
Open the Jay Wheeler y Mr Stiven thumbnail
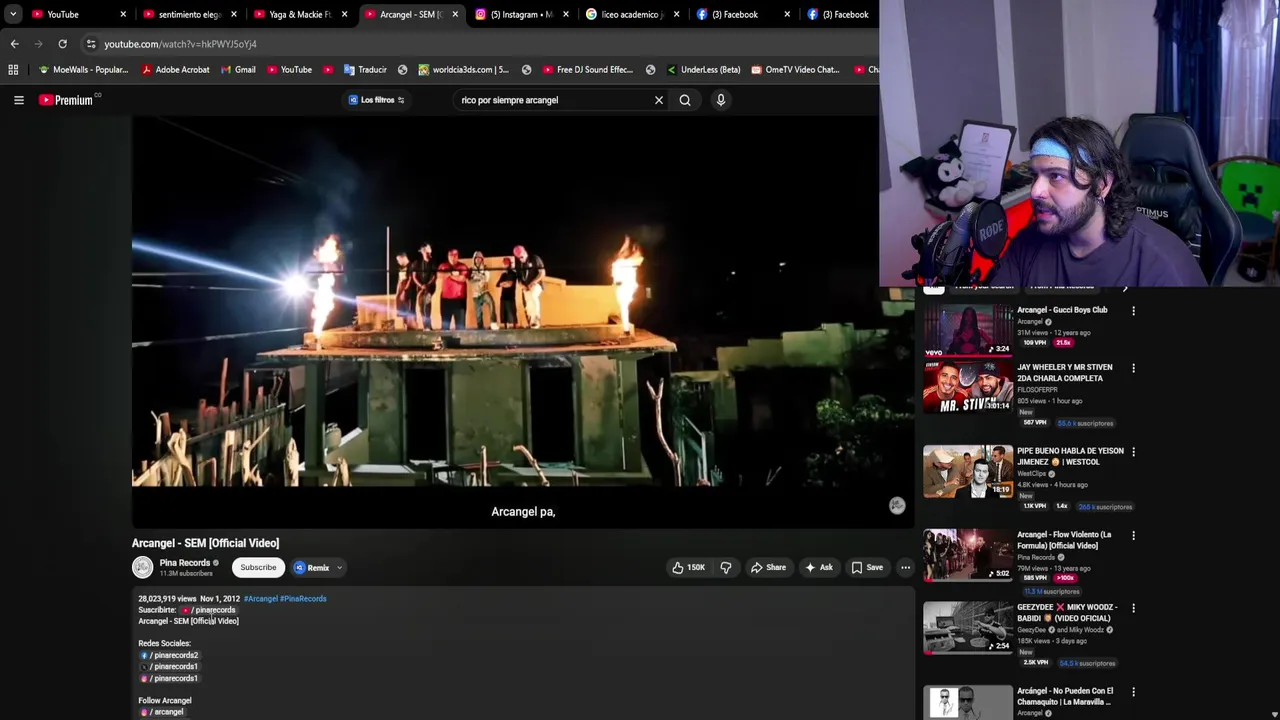coord(968,387)
